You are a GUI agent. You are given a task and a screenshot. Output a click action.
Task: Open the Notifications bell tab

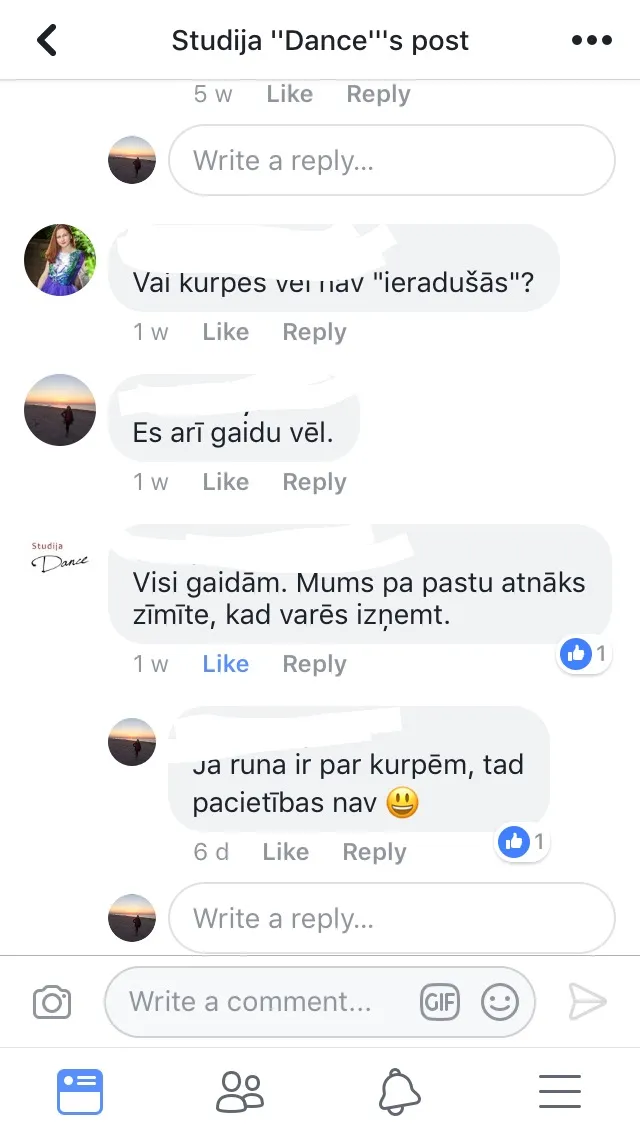[399, 1091]
